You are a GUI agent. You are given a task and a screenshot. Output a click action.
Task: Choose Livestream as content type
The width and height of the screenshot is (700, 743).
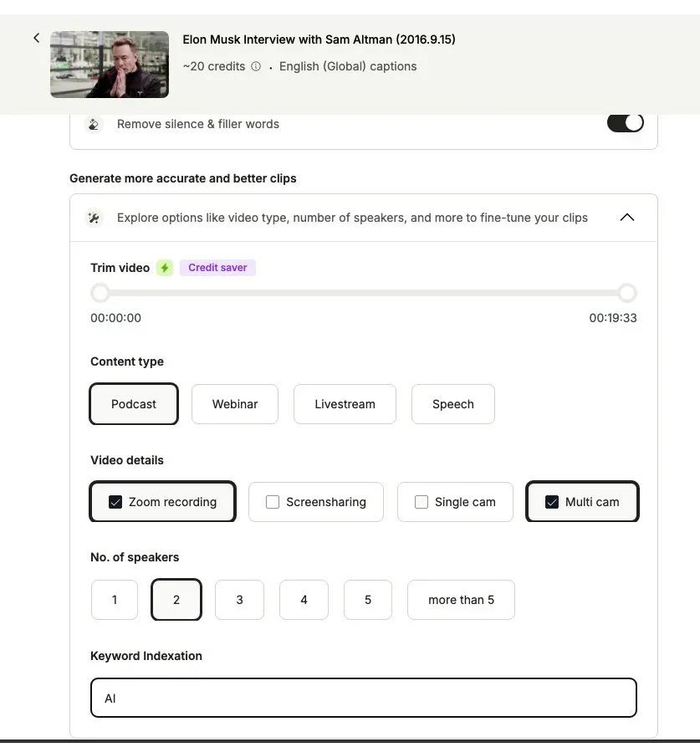pos(345,404)
